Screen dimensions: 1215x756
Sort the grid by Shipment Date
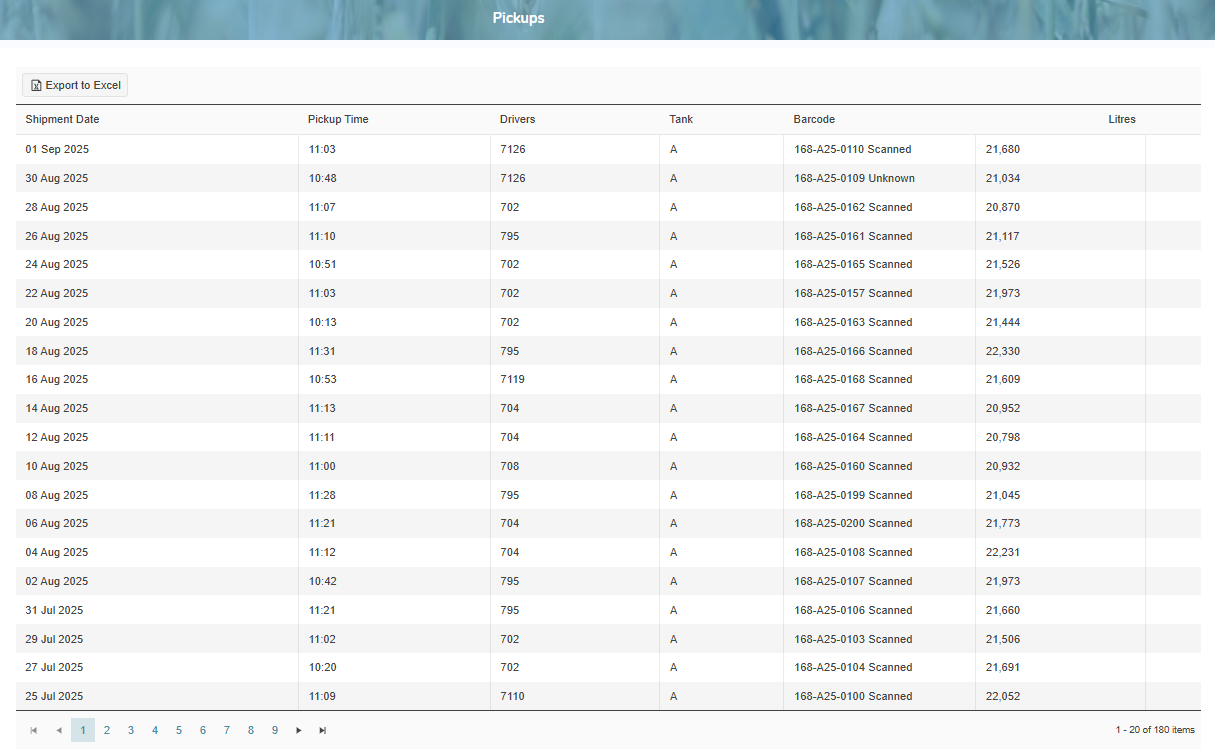click(62, 119)
